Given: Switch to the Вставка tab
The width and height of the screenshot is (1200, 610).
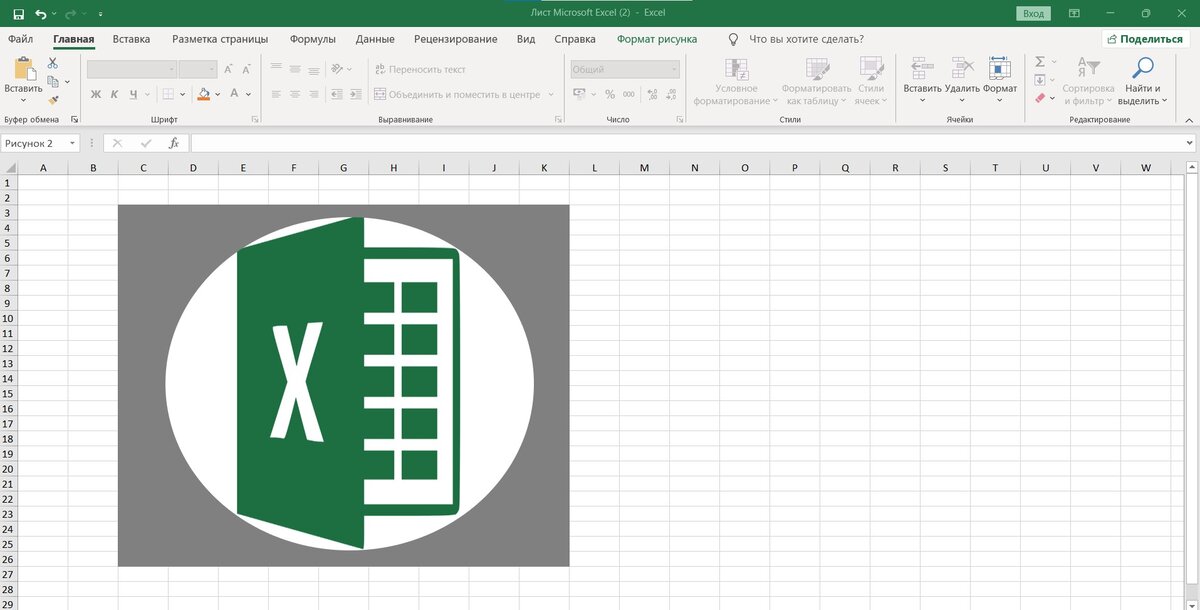Looking at the screenshot, I should coord(131,39).
